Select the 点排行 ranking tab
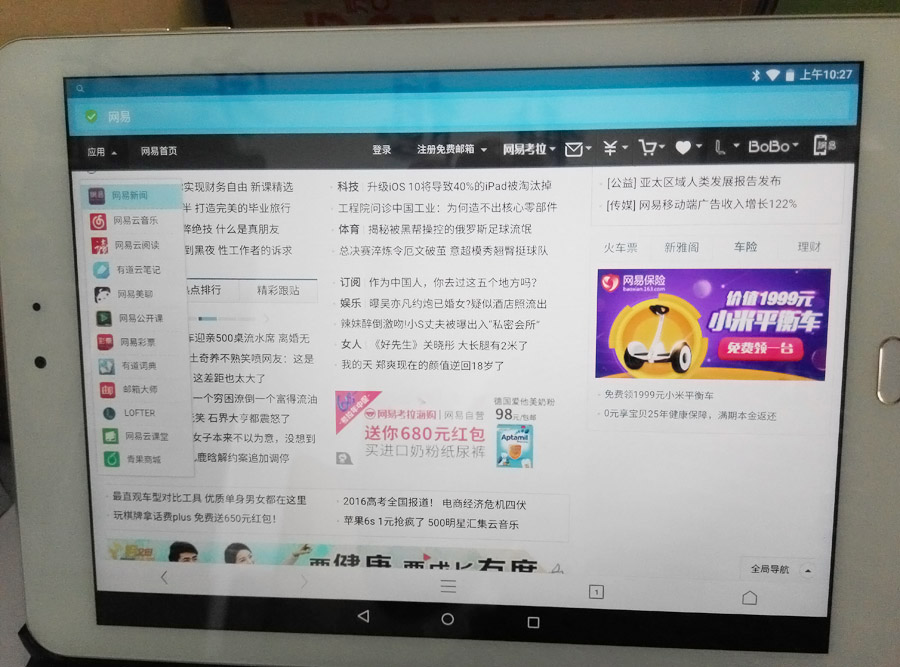Screen dimensions: 900x667 pos(205,289)
